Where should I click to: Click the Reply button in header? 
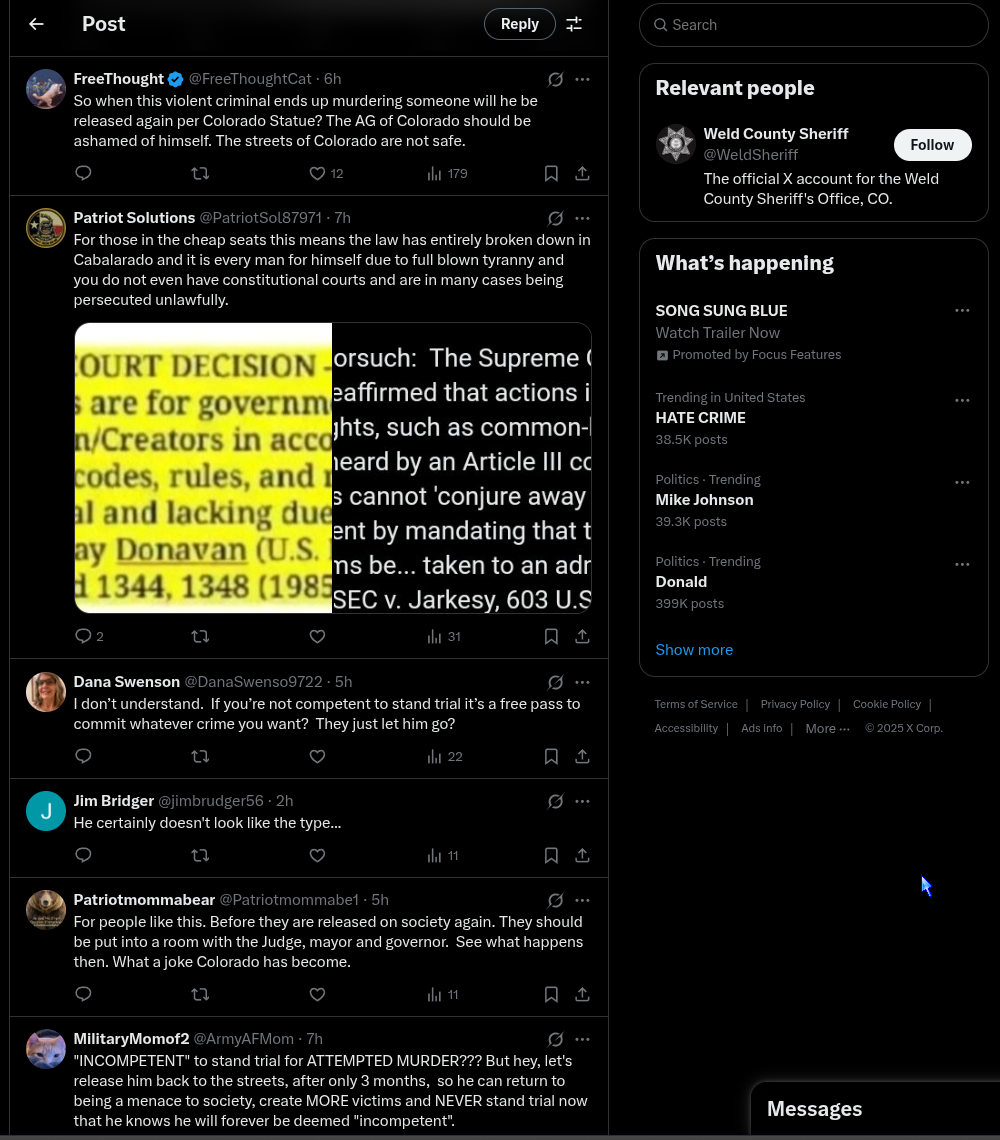point(519,24)
